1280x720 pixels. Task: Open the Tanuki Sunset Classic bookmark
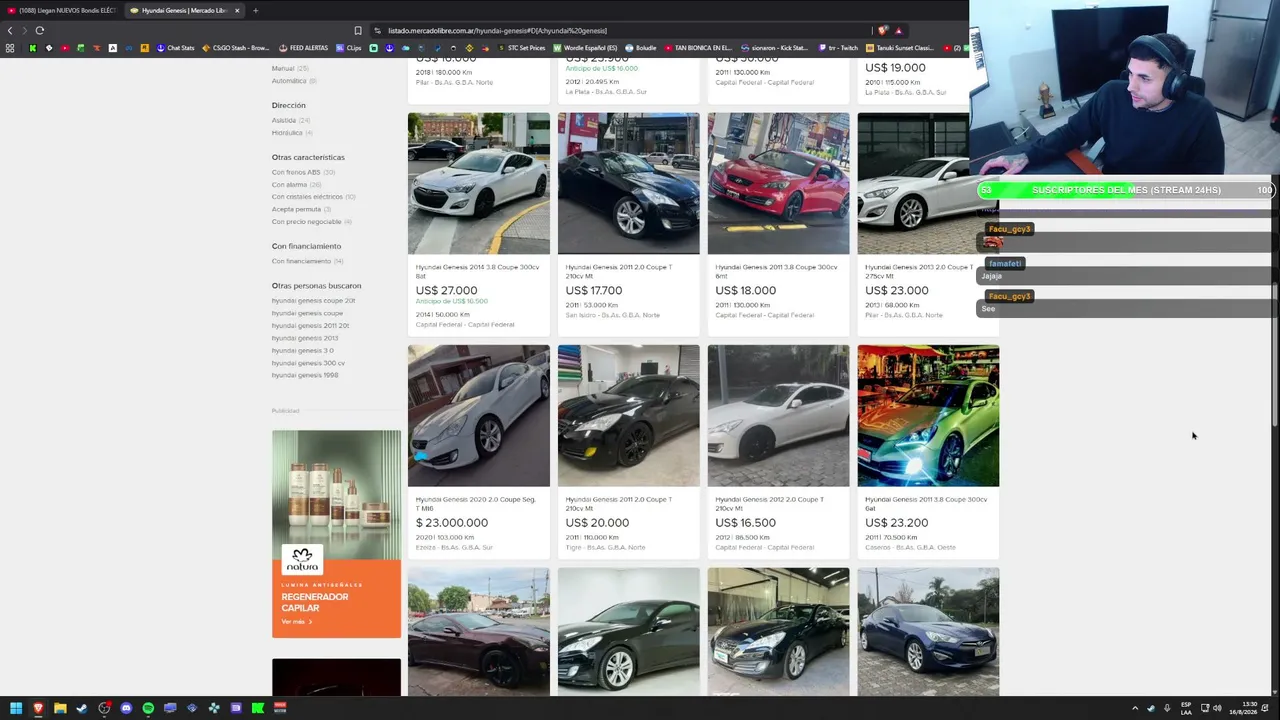coord(900,48)
